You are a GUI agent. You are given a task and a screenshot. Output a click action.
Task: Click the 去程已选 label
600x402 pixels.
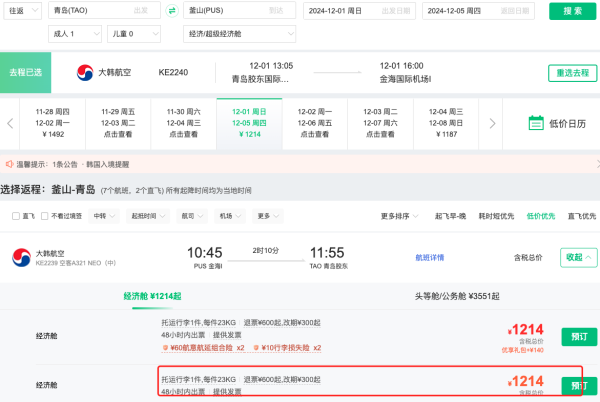25,73
